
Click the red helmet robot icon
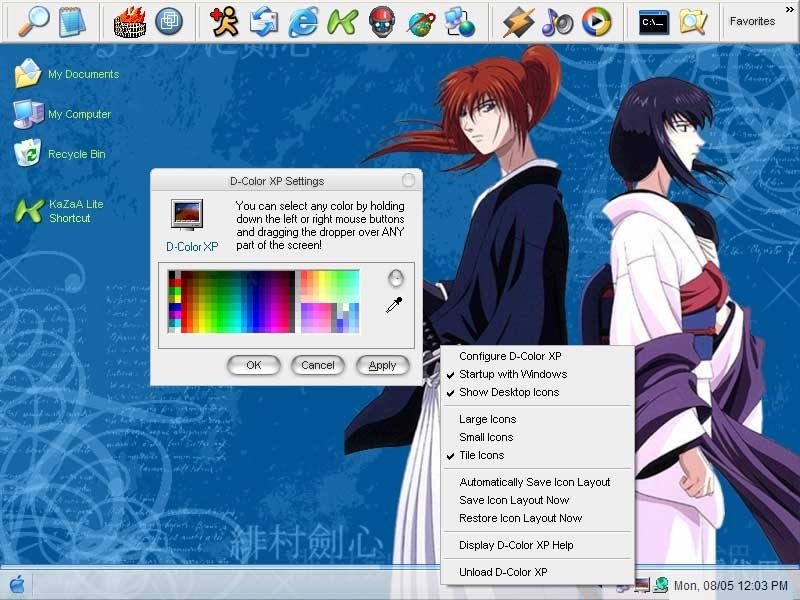[x=382, y=21]
